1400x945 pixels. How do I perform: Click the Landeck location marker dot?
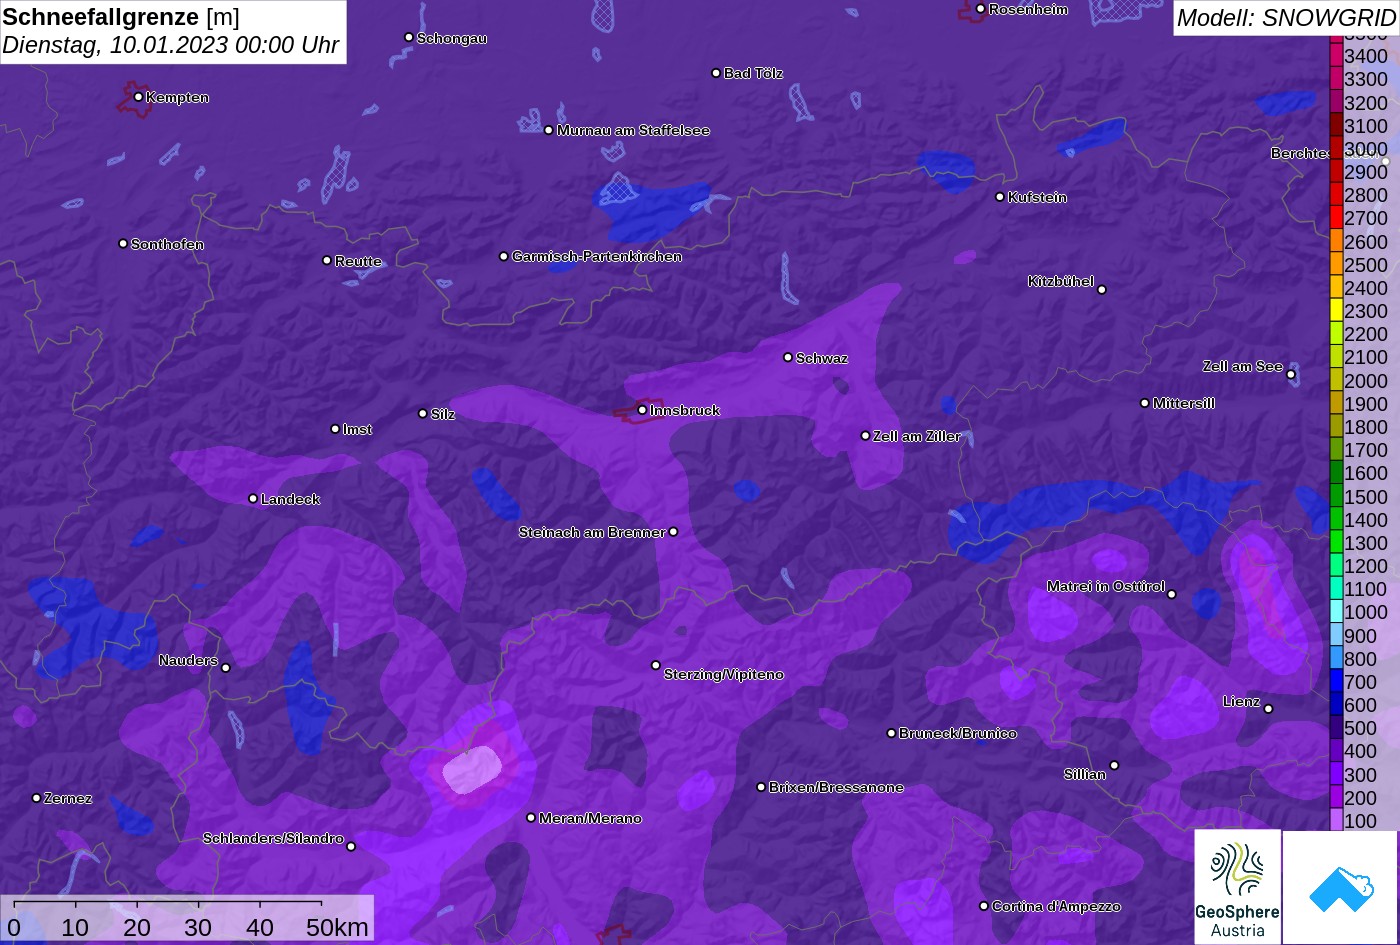tap(253, 499)
